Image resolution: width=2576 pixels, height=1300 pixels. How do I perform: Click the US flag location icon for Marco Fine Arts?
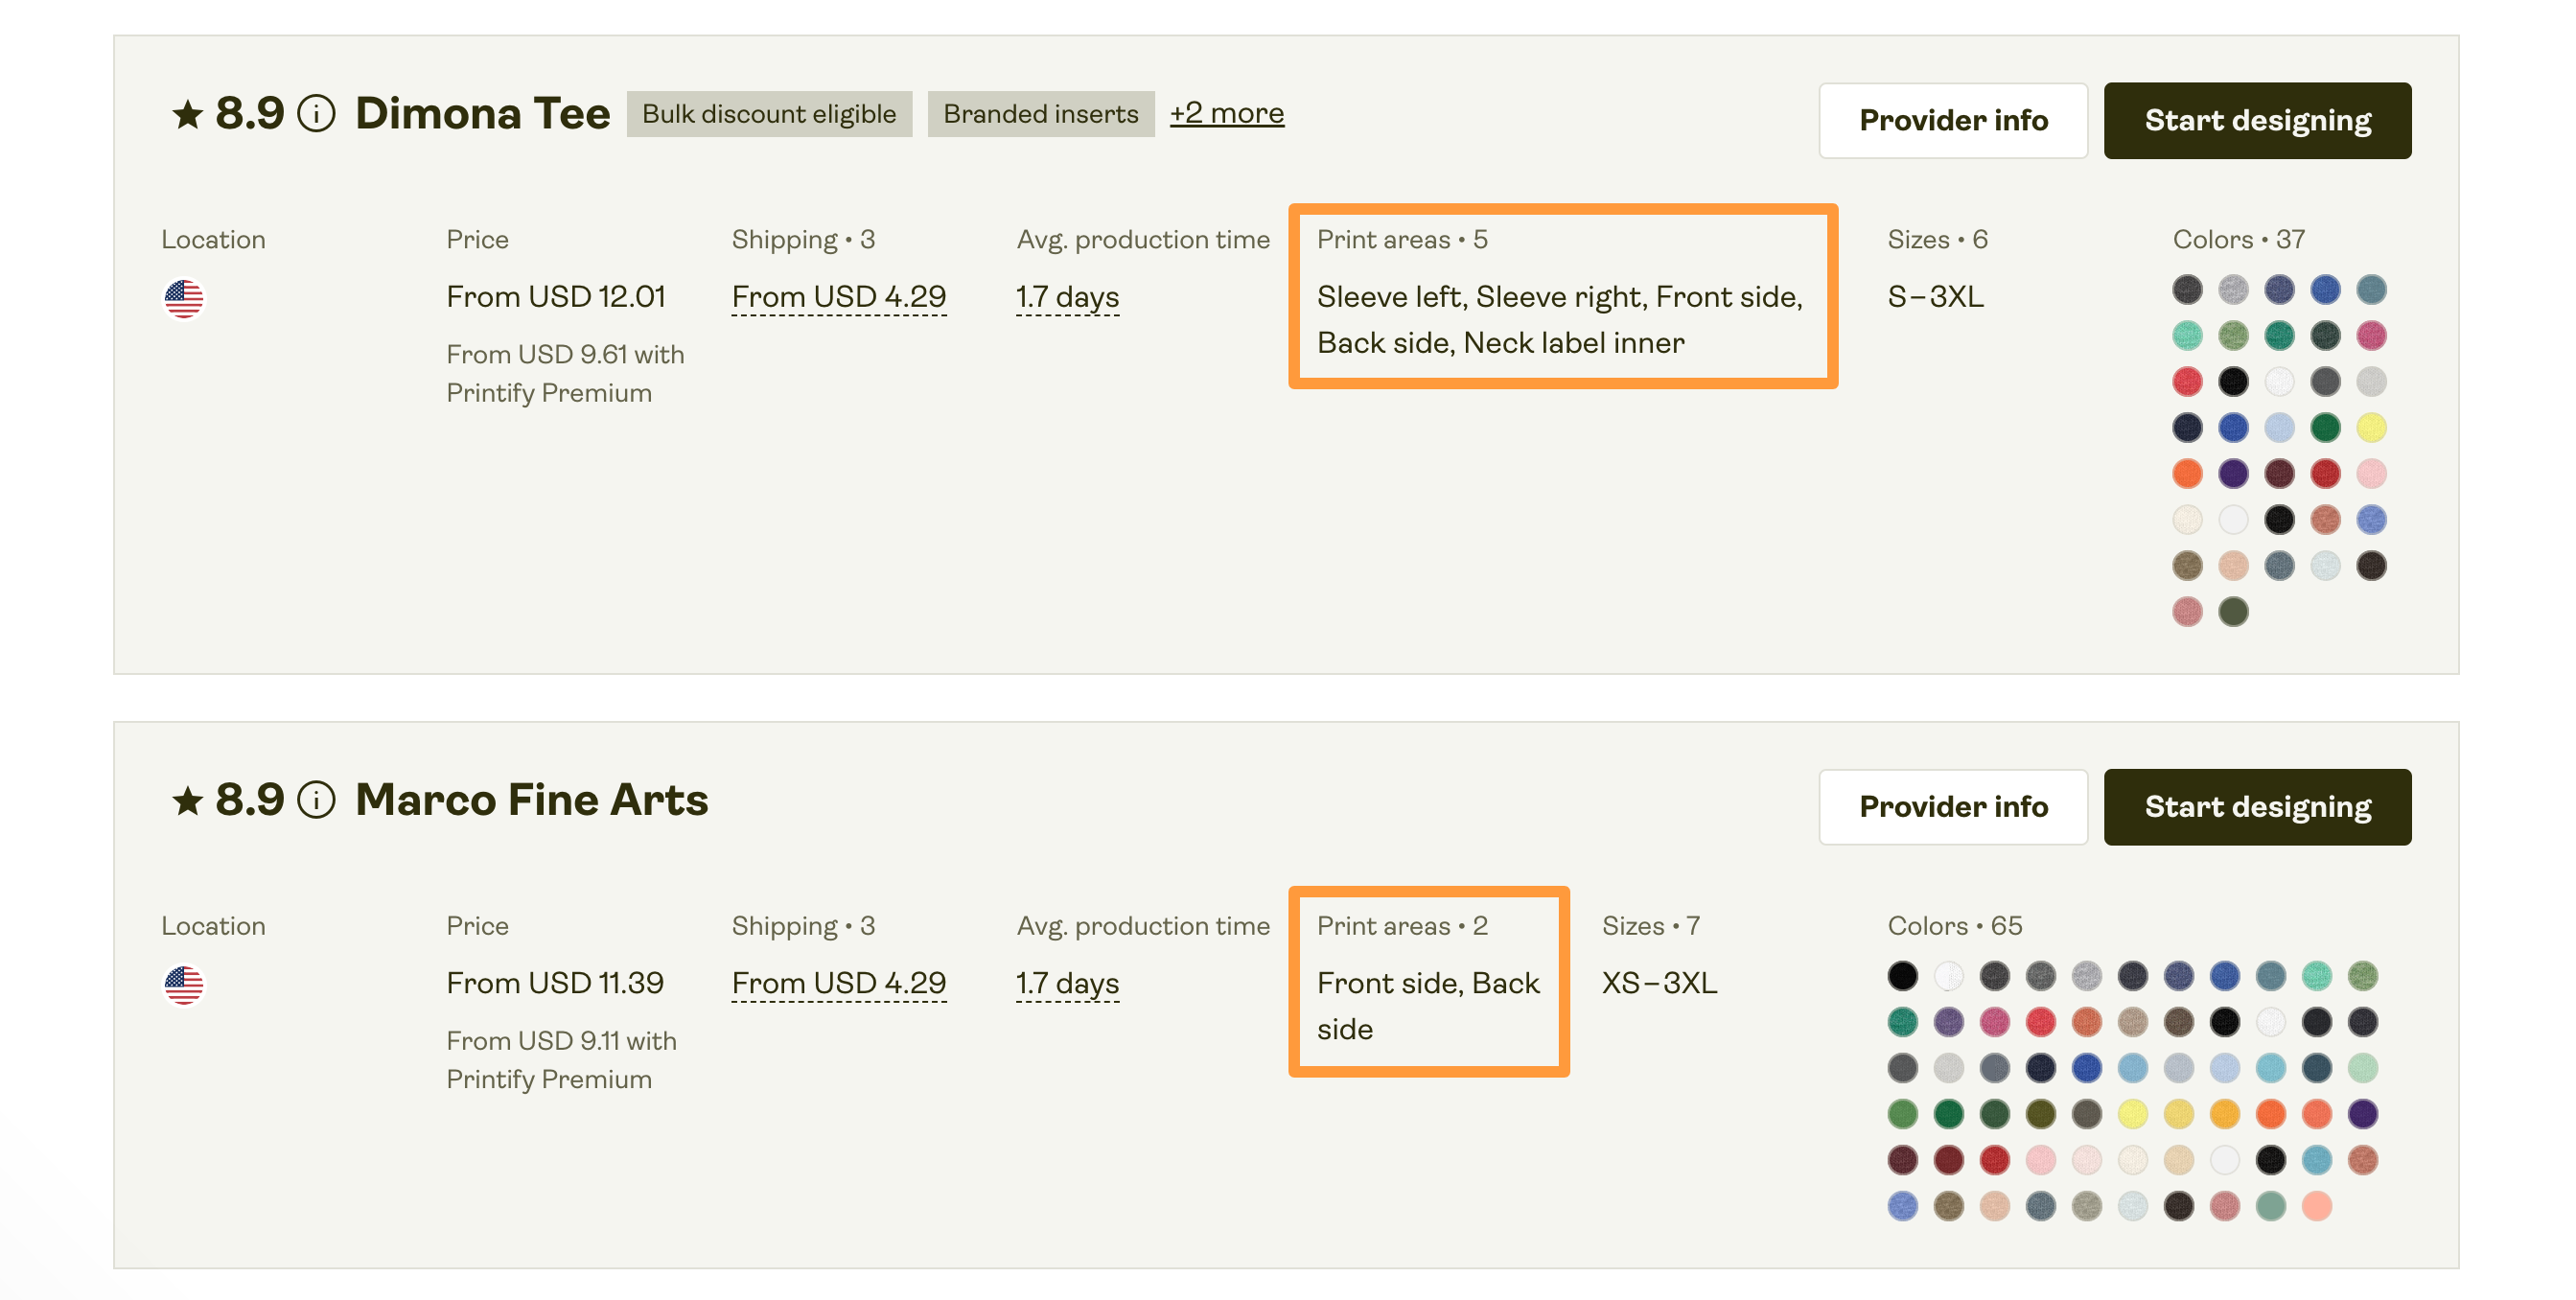183,984
